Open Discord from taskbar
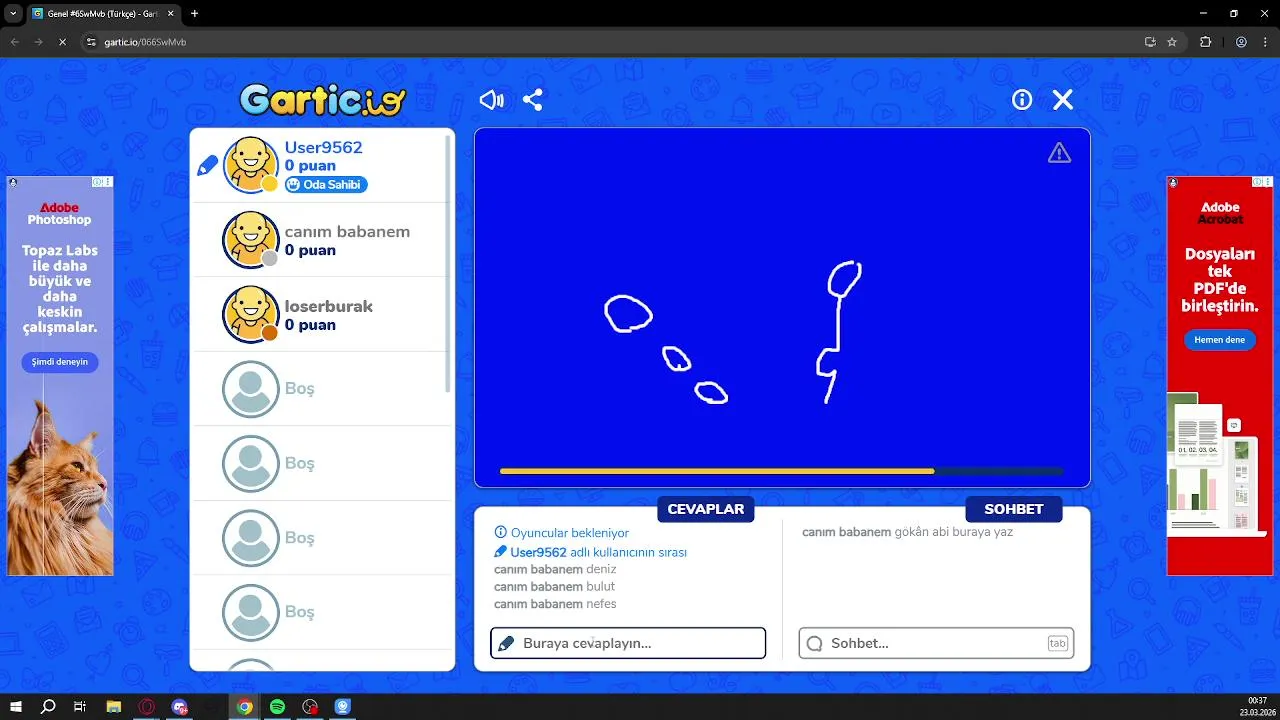The height and width of the screenshot is (720, 1280). click(179, 707)
